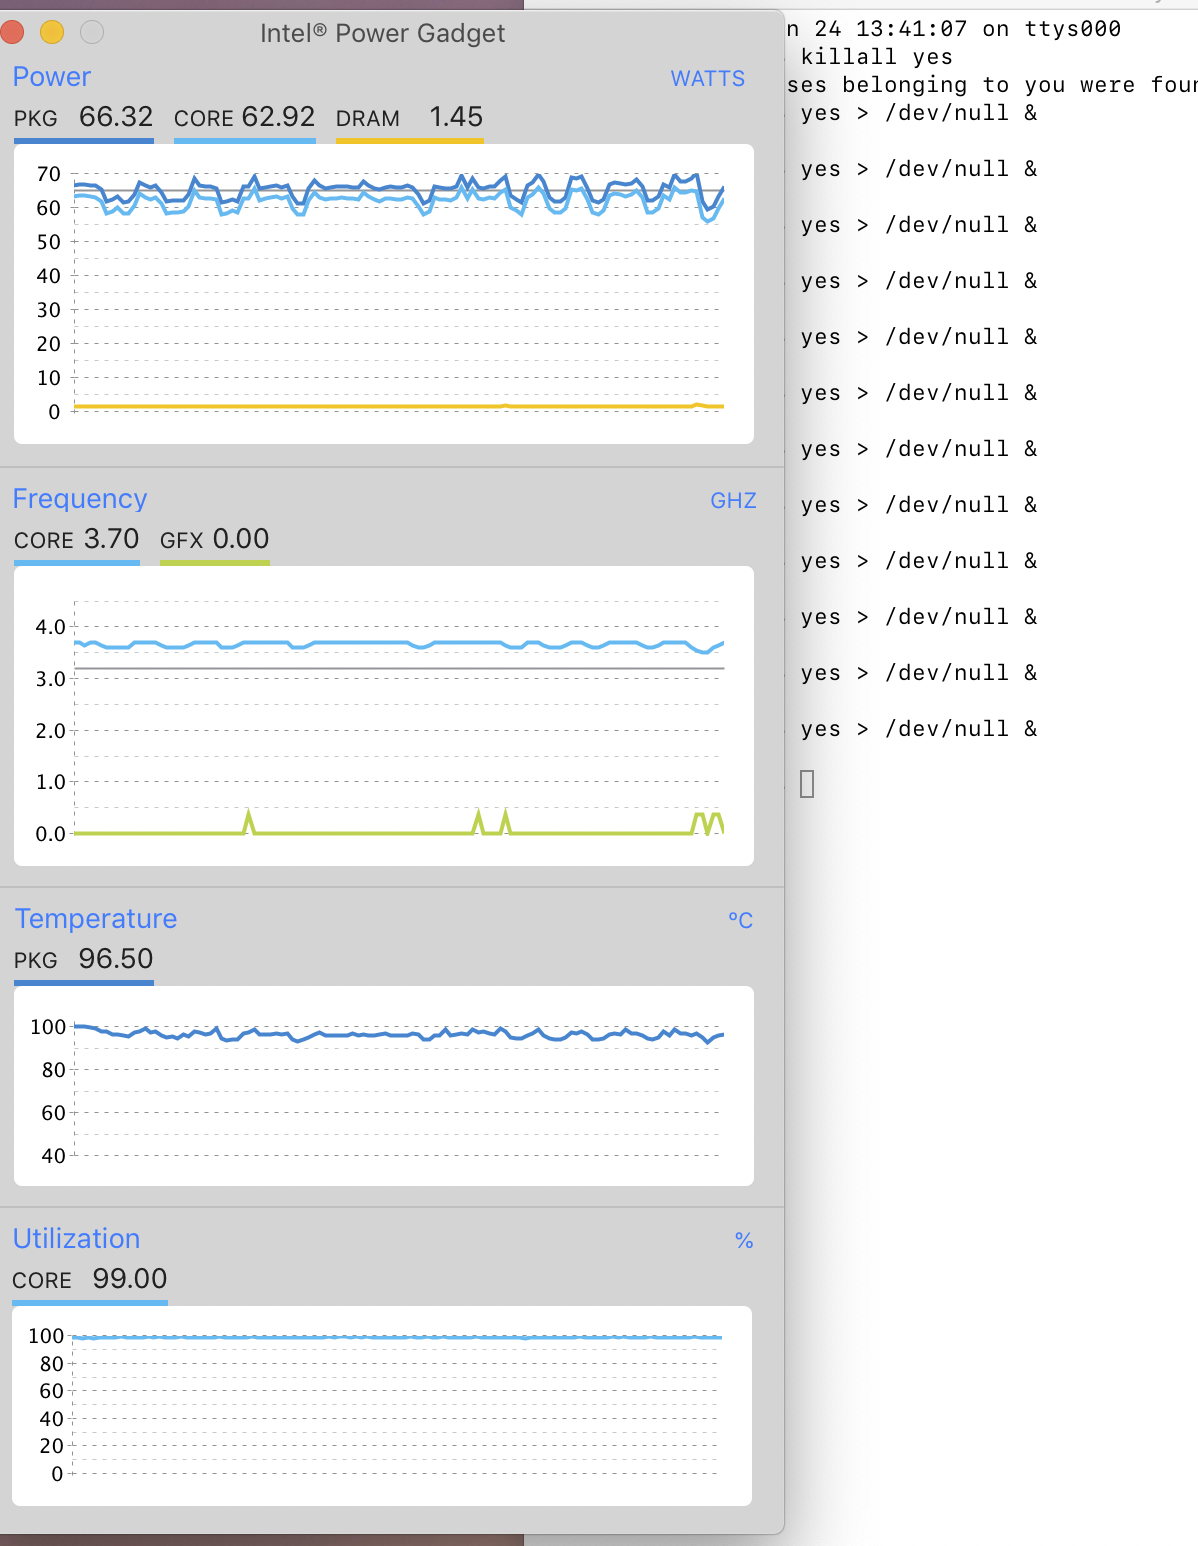1198x1546 pixels.
Task: Click the GHZ unit label
Action: pos(733,501)
